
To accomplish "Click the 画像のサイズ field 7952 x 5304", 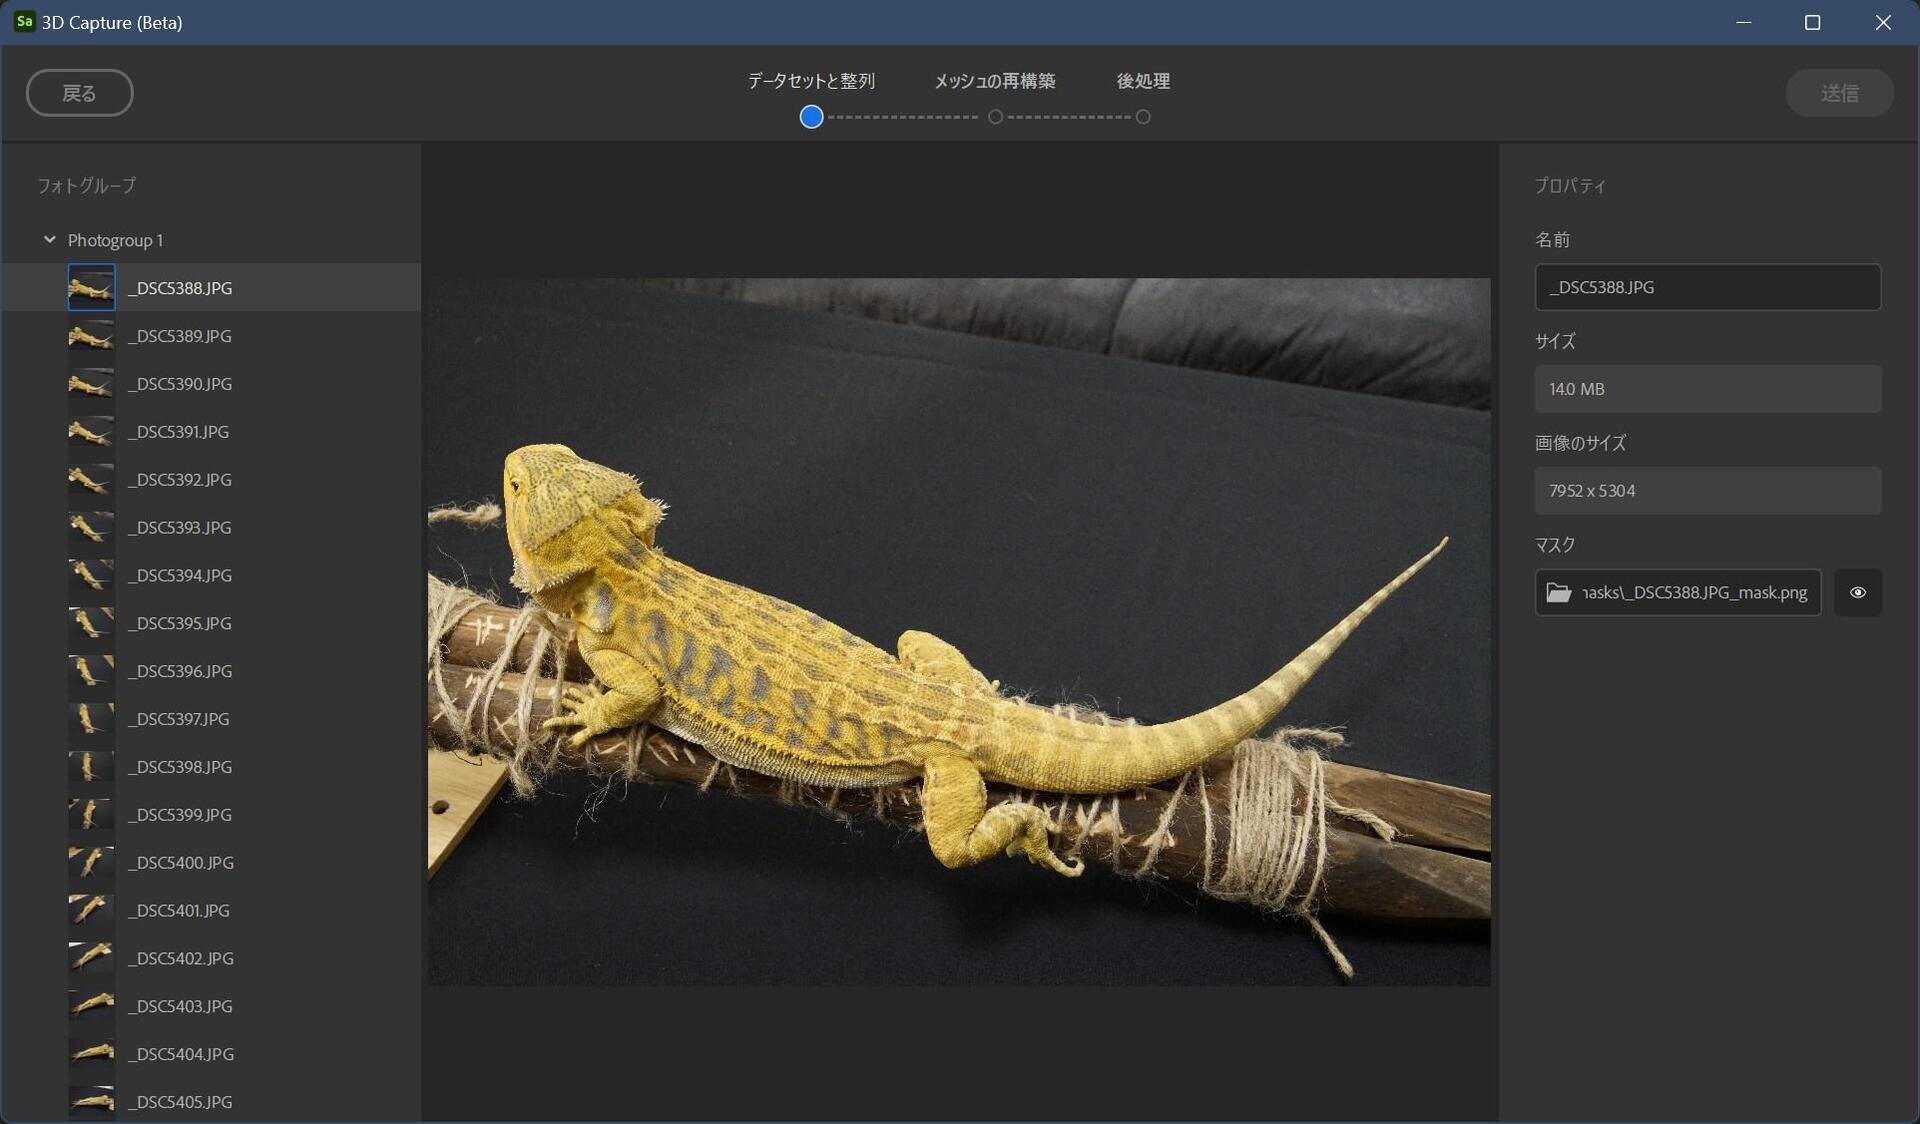I will click(x=1707, y=491).
